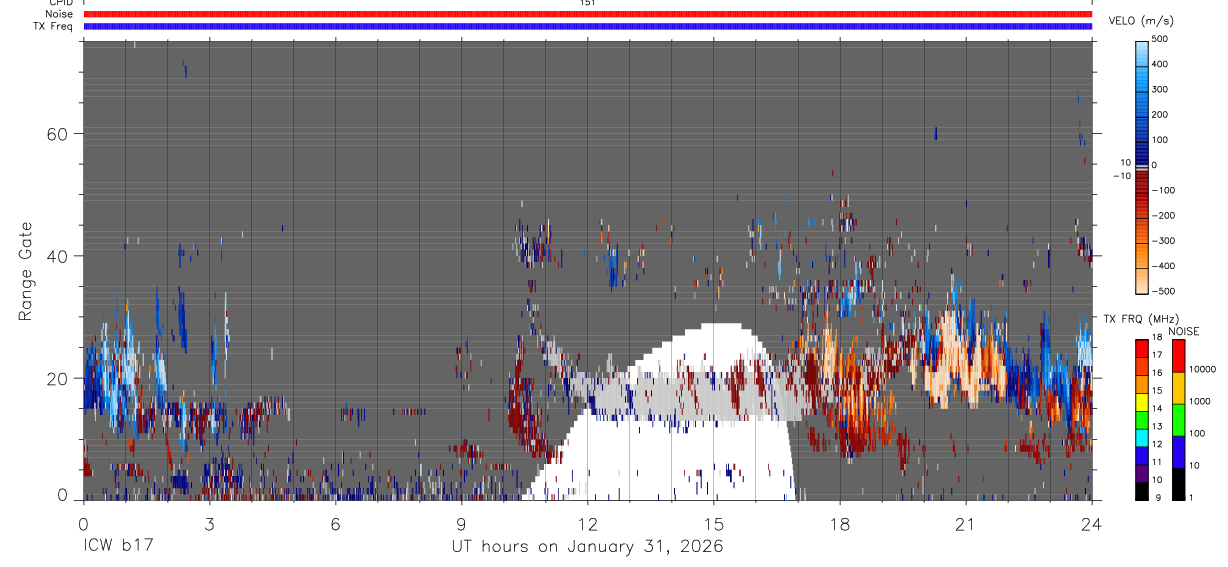The height and width of the screenshot is (567, 1228).
Task: Click the "ICW b17" radar beam label
Action: click(x=117, y=546)
